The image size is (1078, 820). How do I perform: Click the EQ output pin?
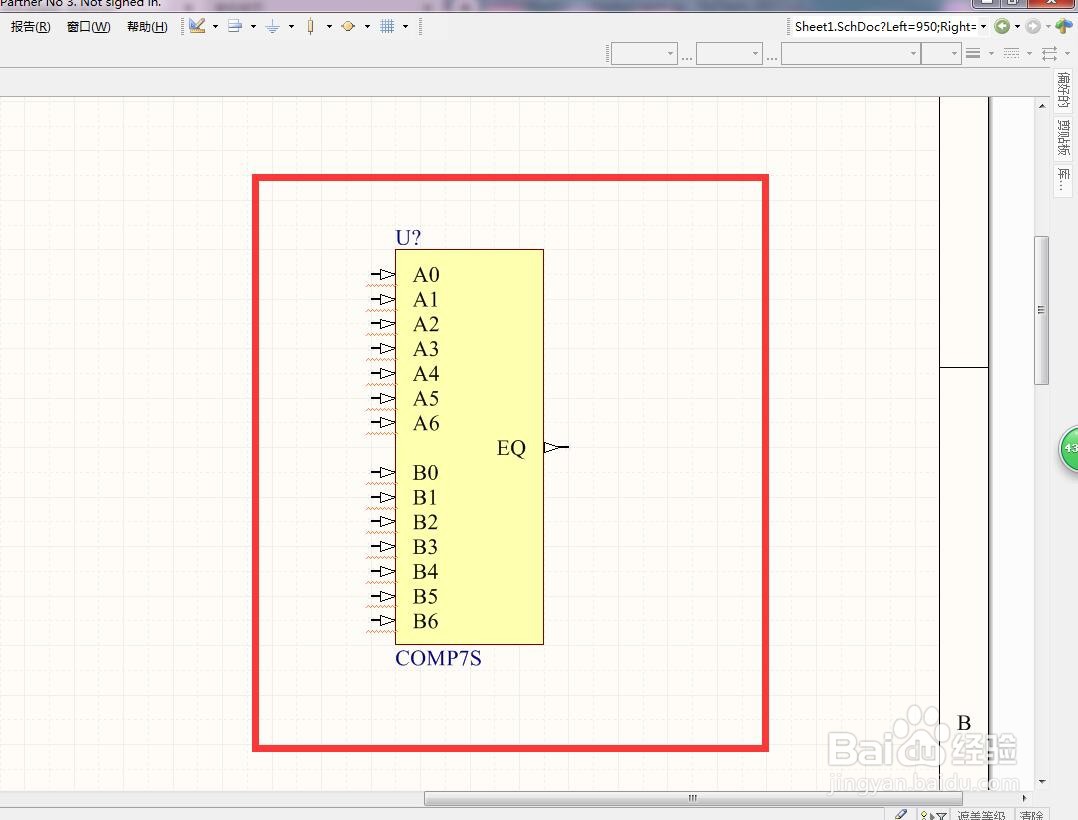(556, 447)
